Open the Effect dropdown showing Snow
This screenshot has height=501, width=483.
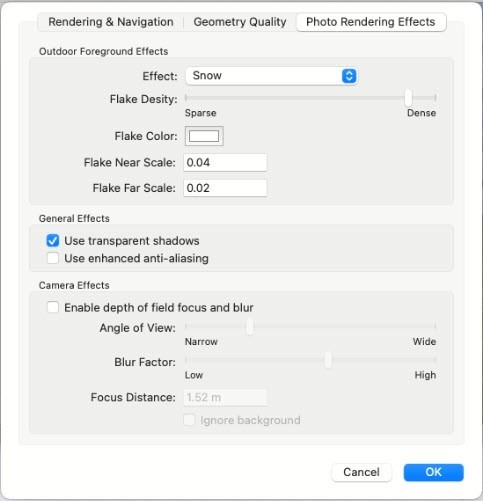271,76
